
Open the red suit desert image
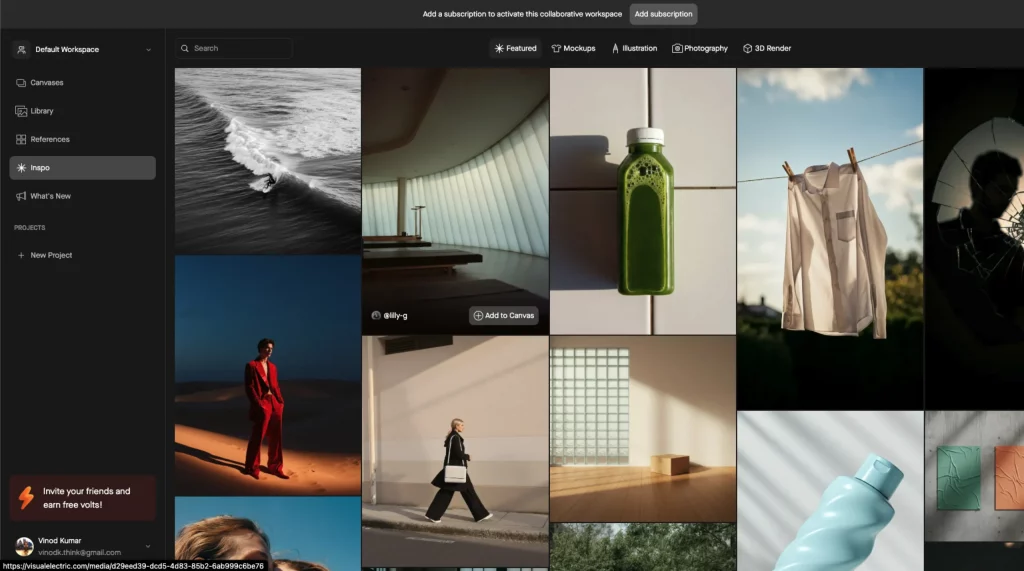(268, 375)
